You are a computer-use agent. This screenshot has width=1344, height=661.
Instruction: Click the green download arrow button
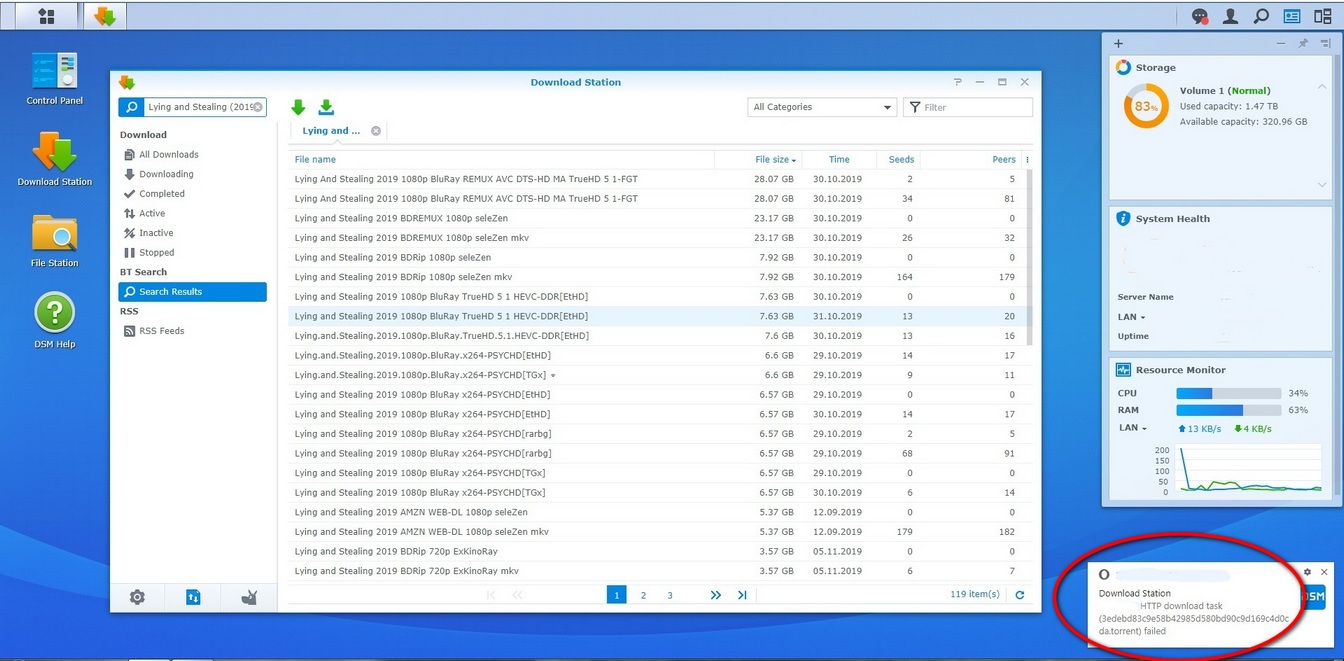pos(298,108)
